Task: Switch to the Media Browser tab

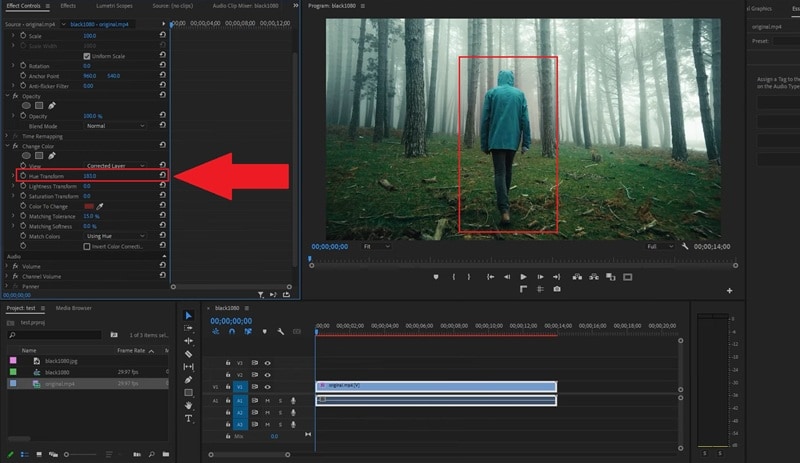Action: click(x=73, y=308)
